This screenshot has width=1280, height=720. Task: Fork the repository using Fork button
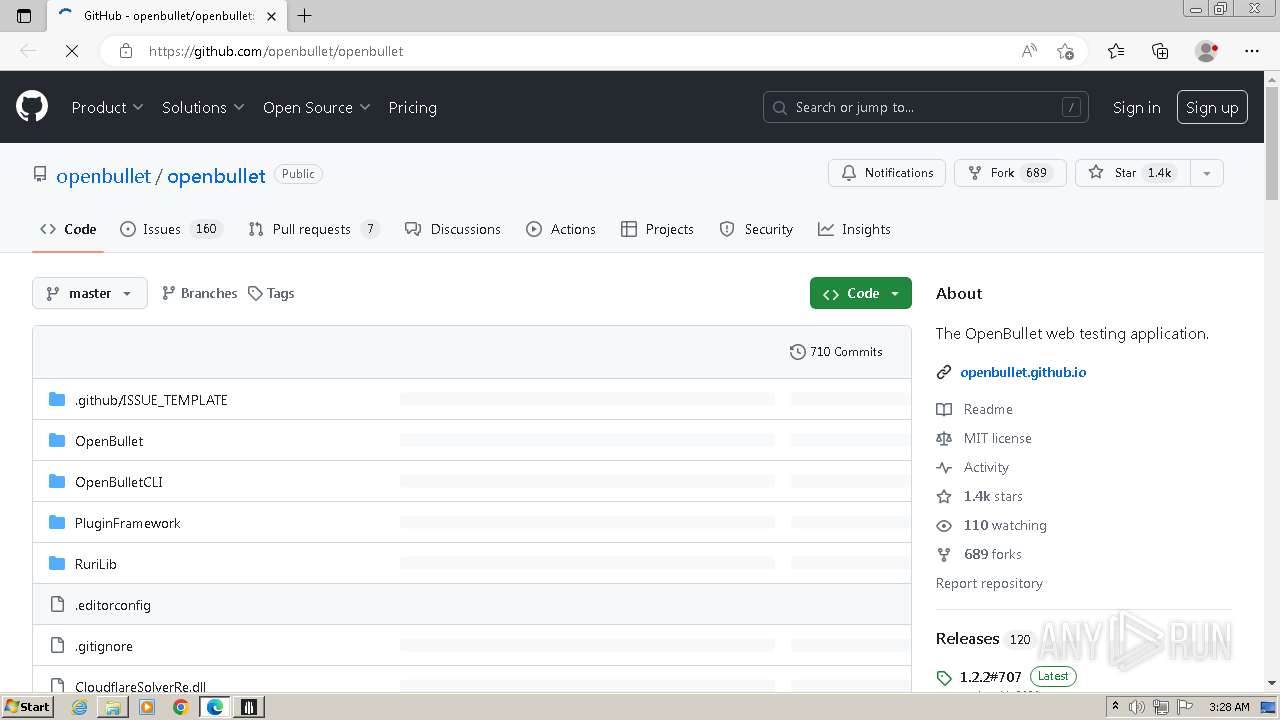(x=1010, y=173)
